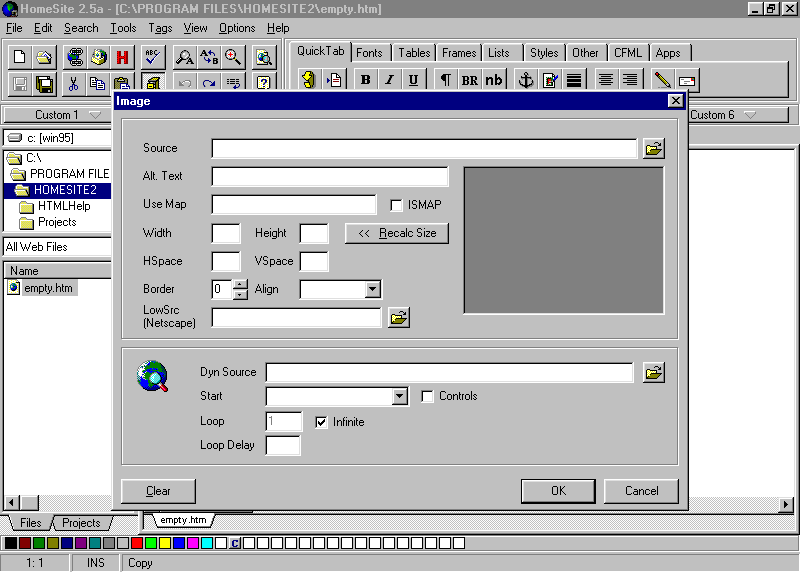Check the Controls checkbox

point(428,397)
